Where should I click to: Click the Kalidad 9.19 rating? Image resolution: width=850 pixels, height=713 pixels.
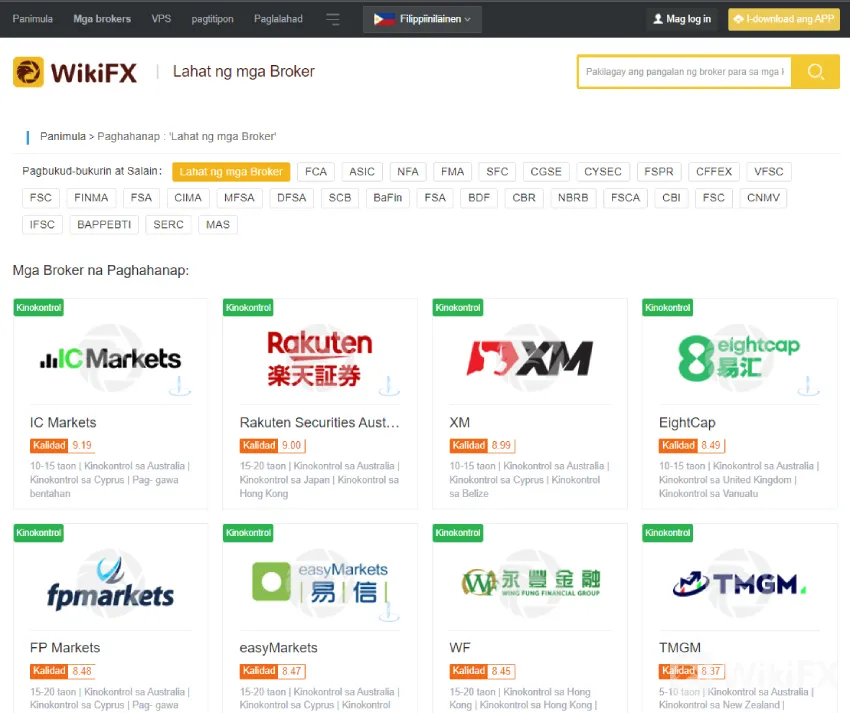(62, 445)
